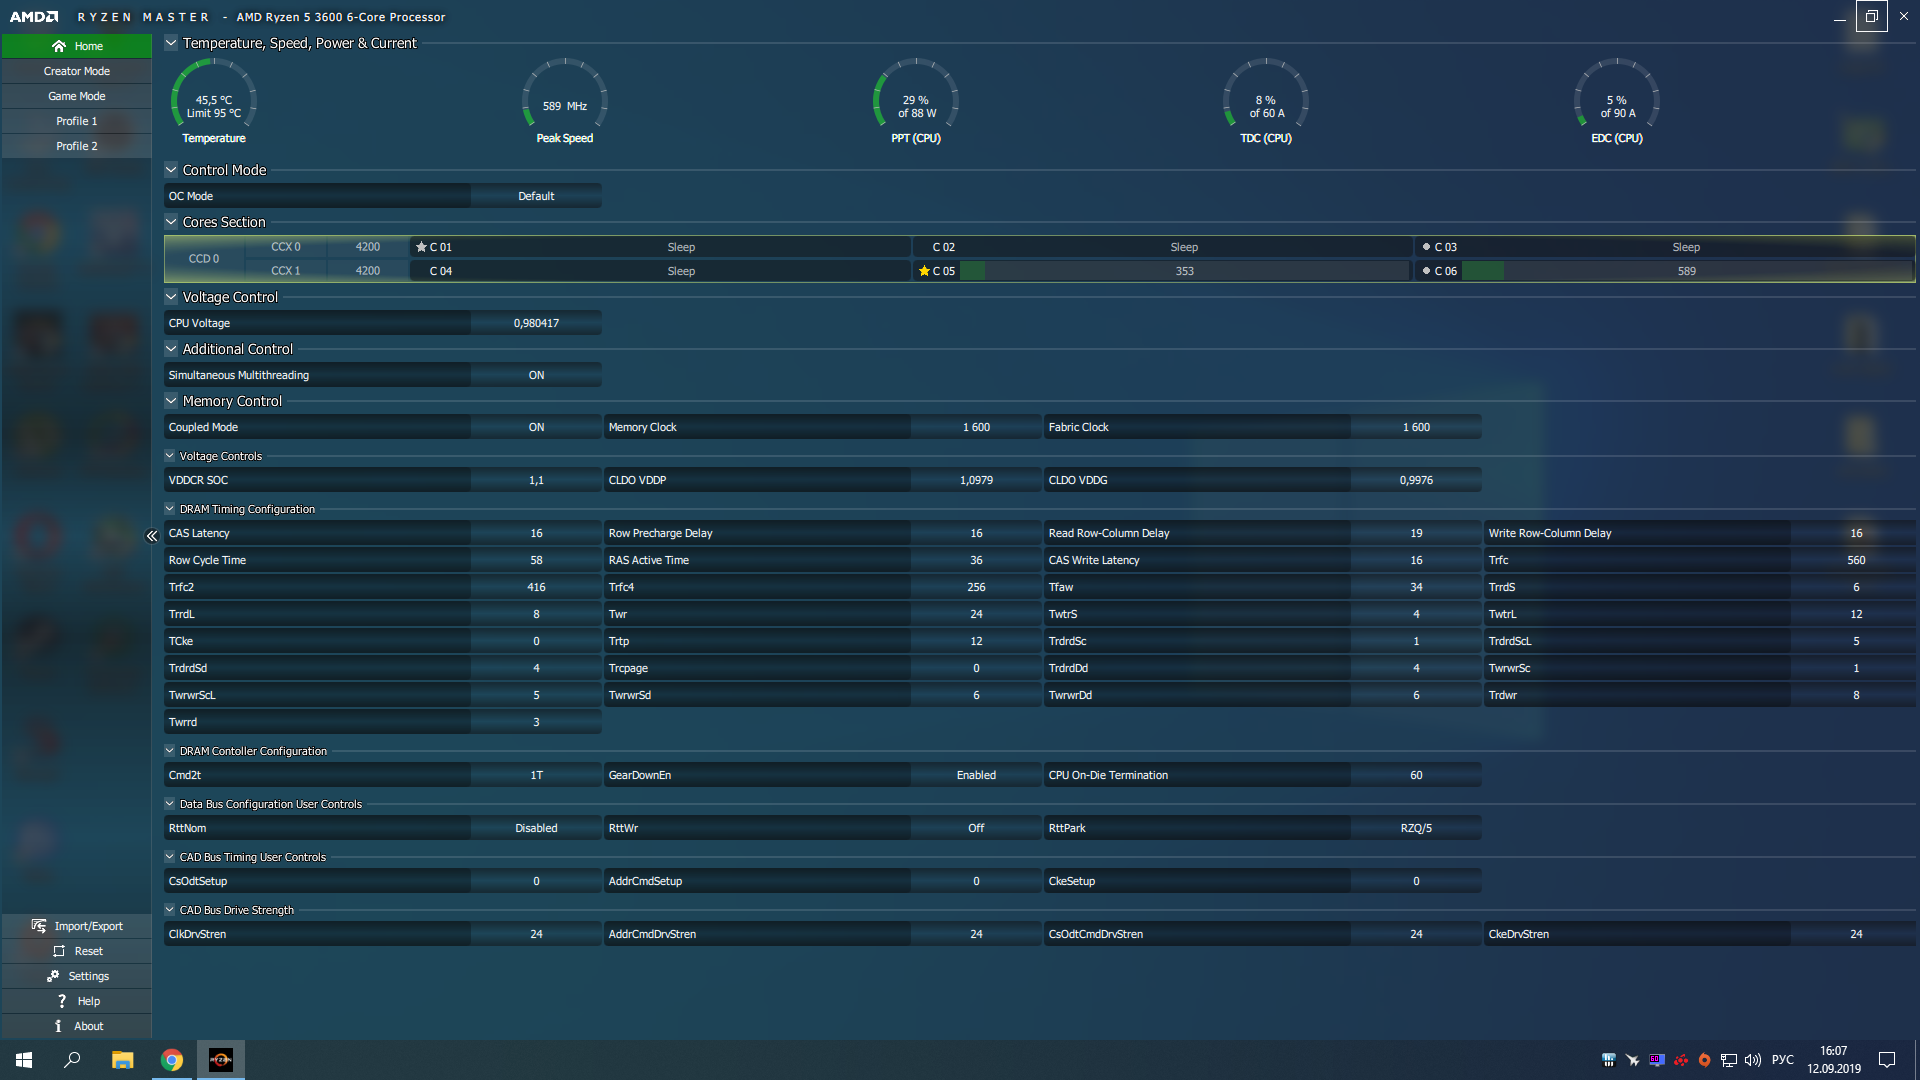Toggle Coupled Mode ON value

click(536, 427)
